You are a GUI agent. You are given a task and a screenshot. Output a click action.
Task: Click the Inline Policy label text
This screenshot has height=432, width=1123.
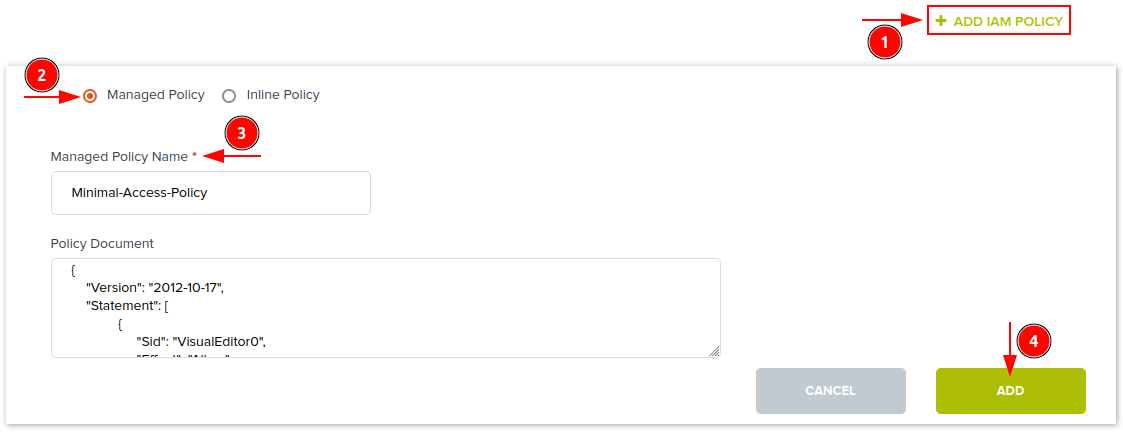point(282,95)
